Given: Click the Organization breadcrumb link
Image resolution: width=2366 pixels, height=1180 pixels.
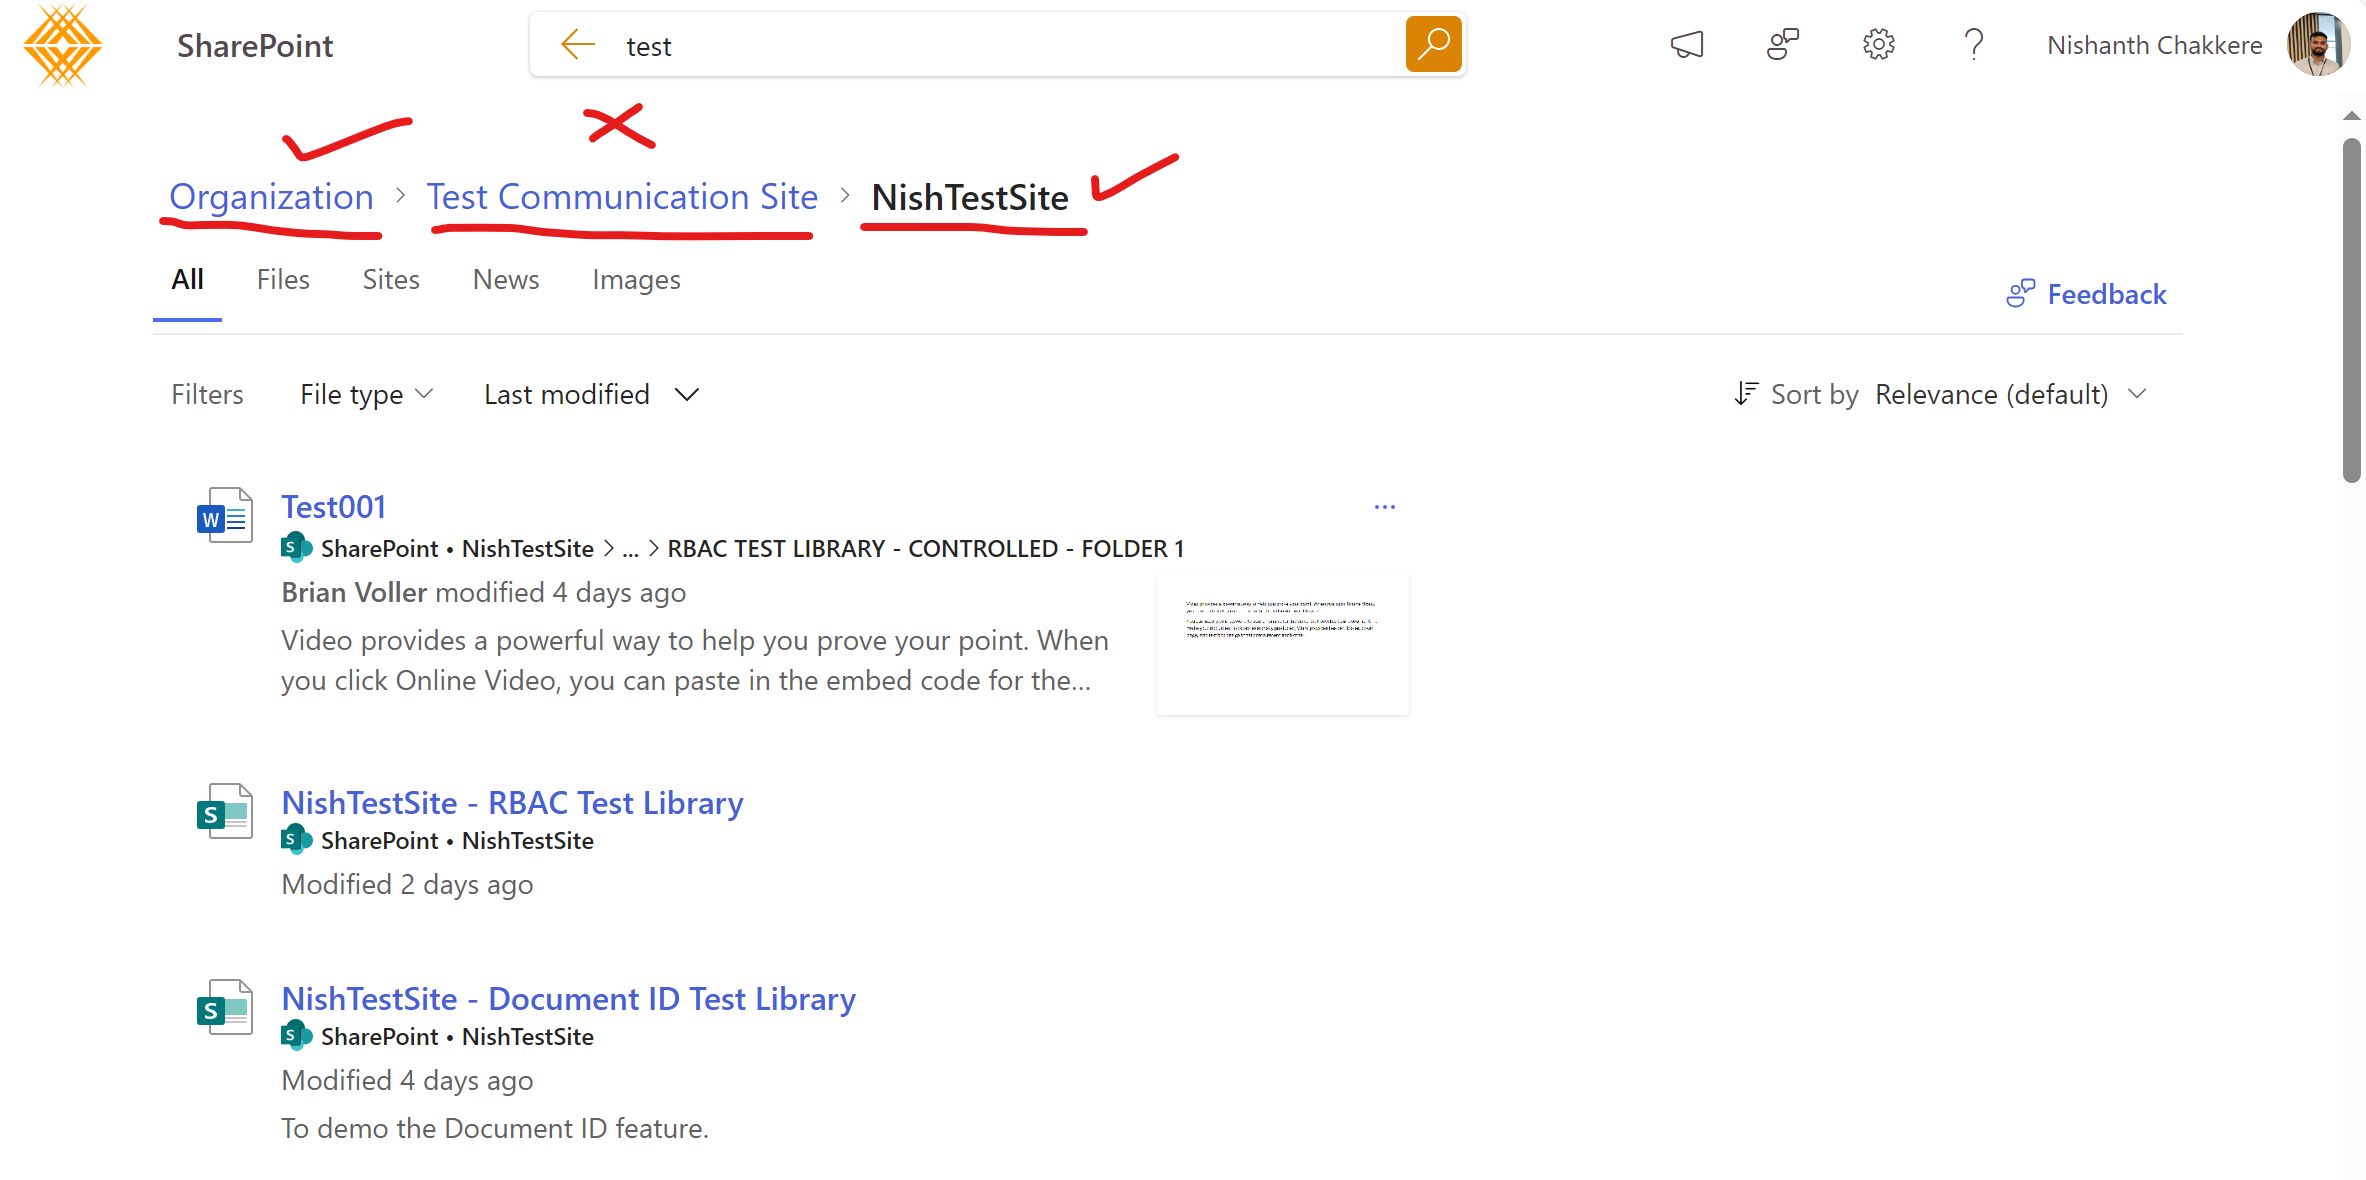Looking at the screenshot, I should click(271, 197).
